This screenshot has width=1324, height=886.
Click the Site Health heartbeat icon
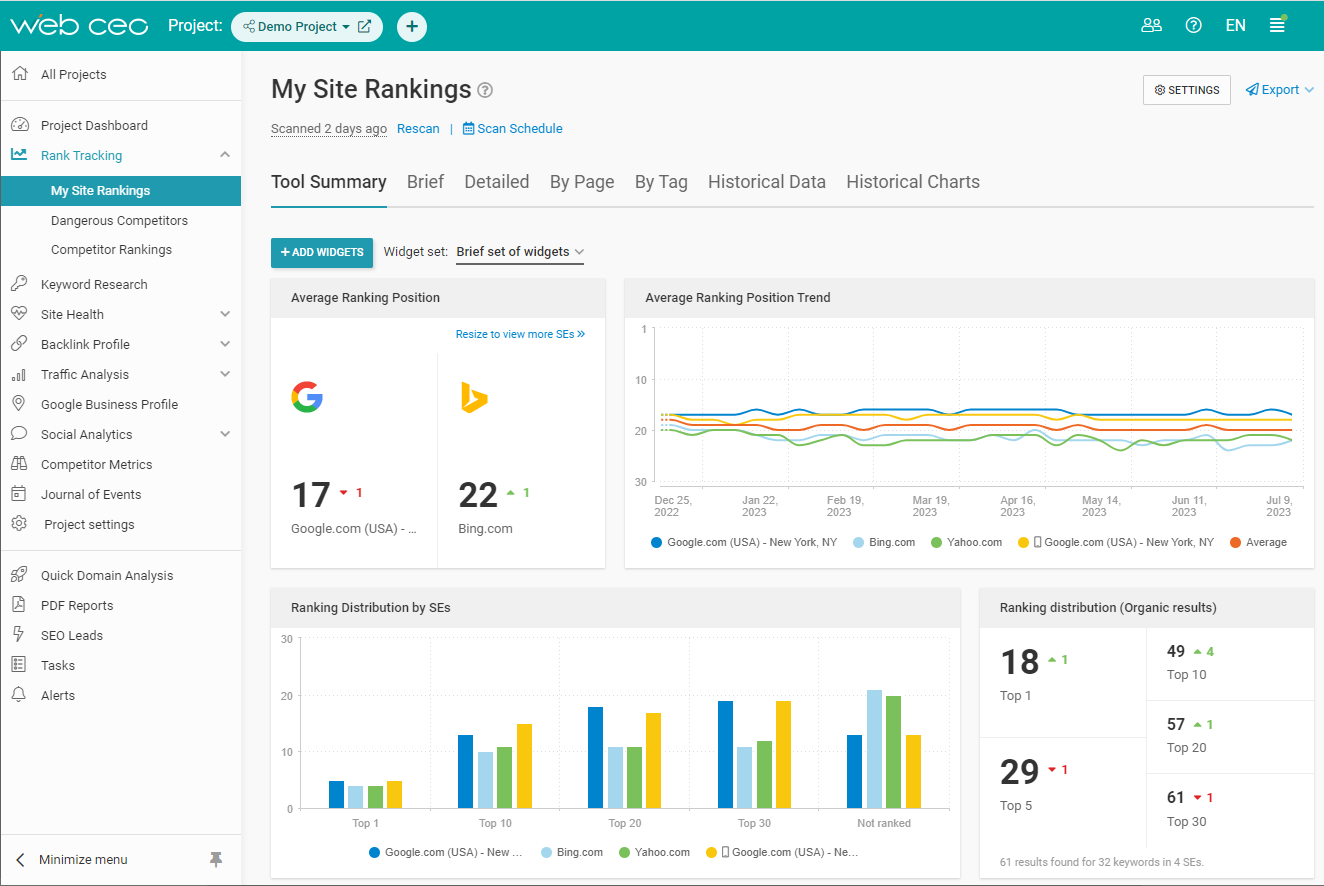[19, 314]
